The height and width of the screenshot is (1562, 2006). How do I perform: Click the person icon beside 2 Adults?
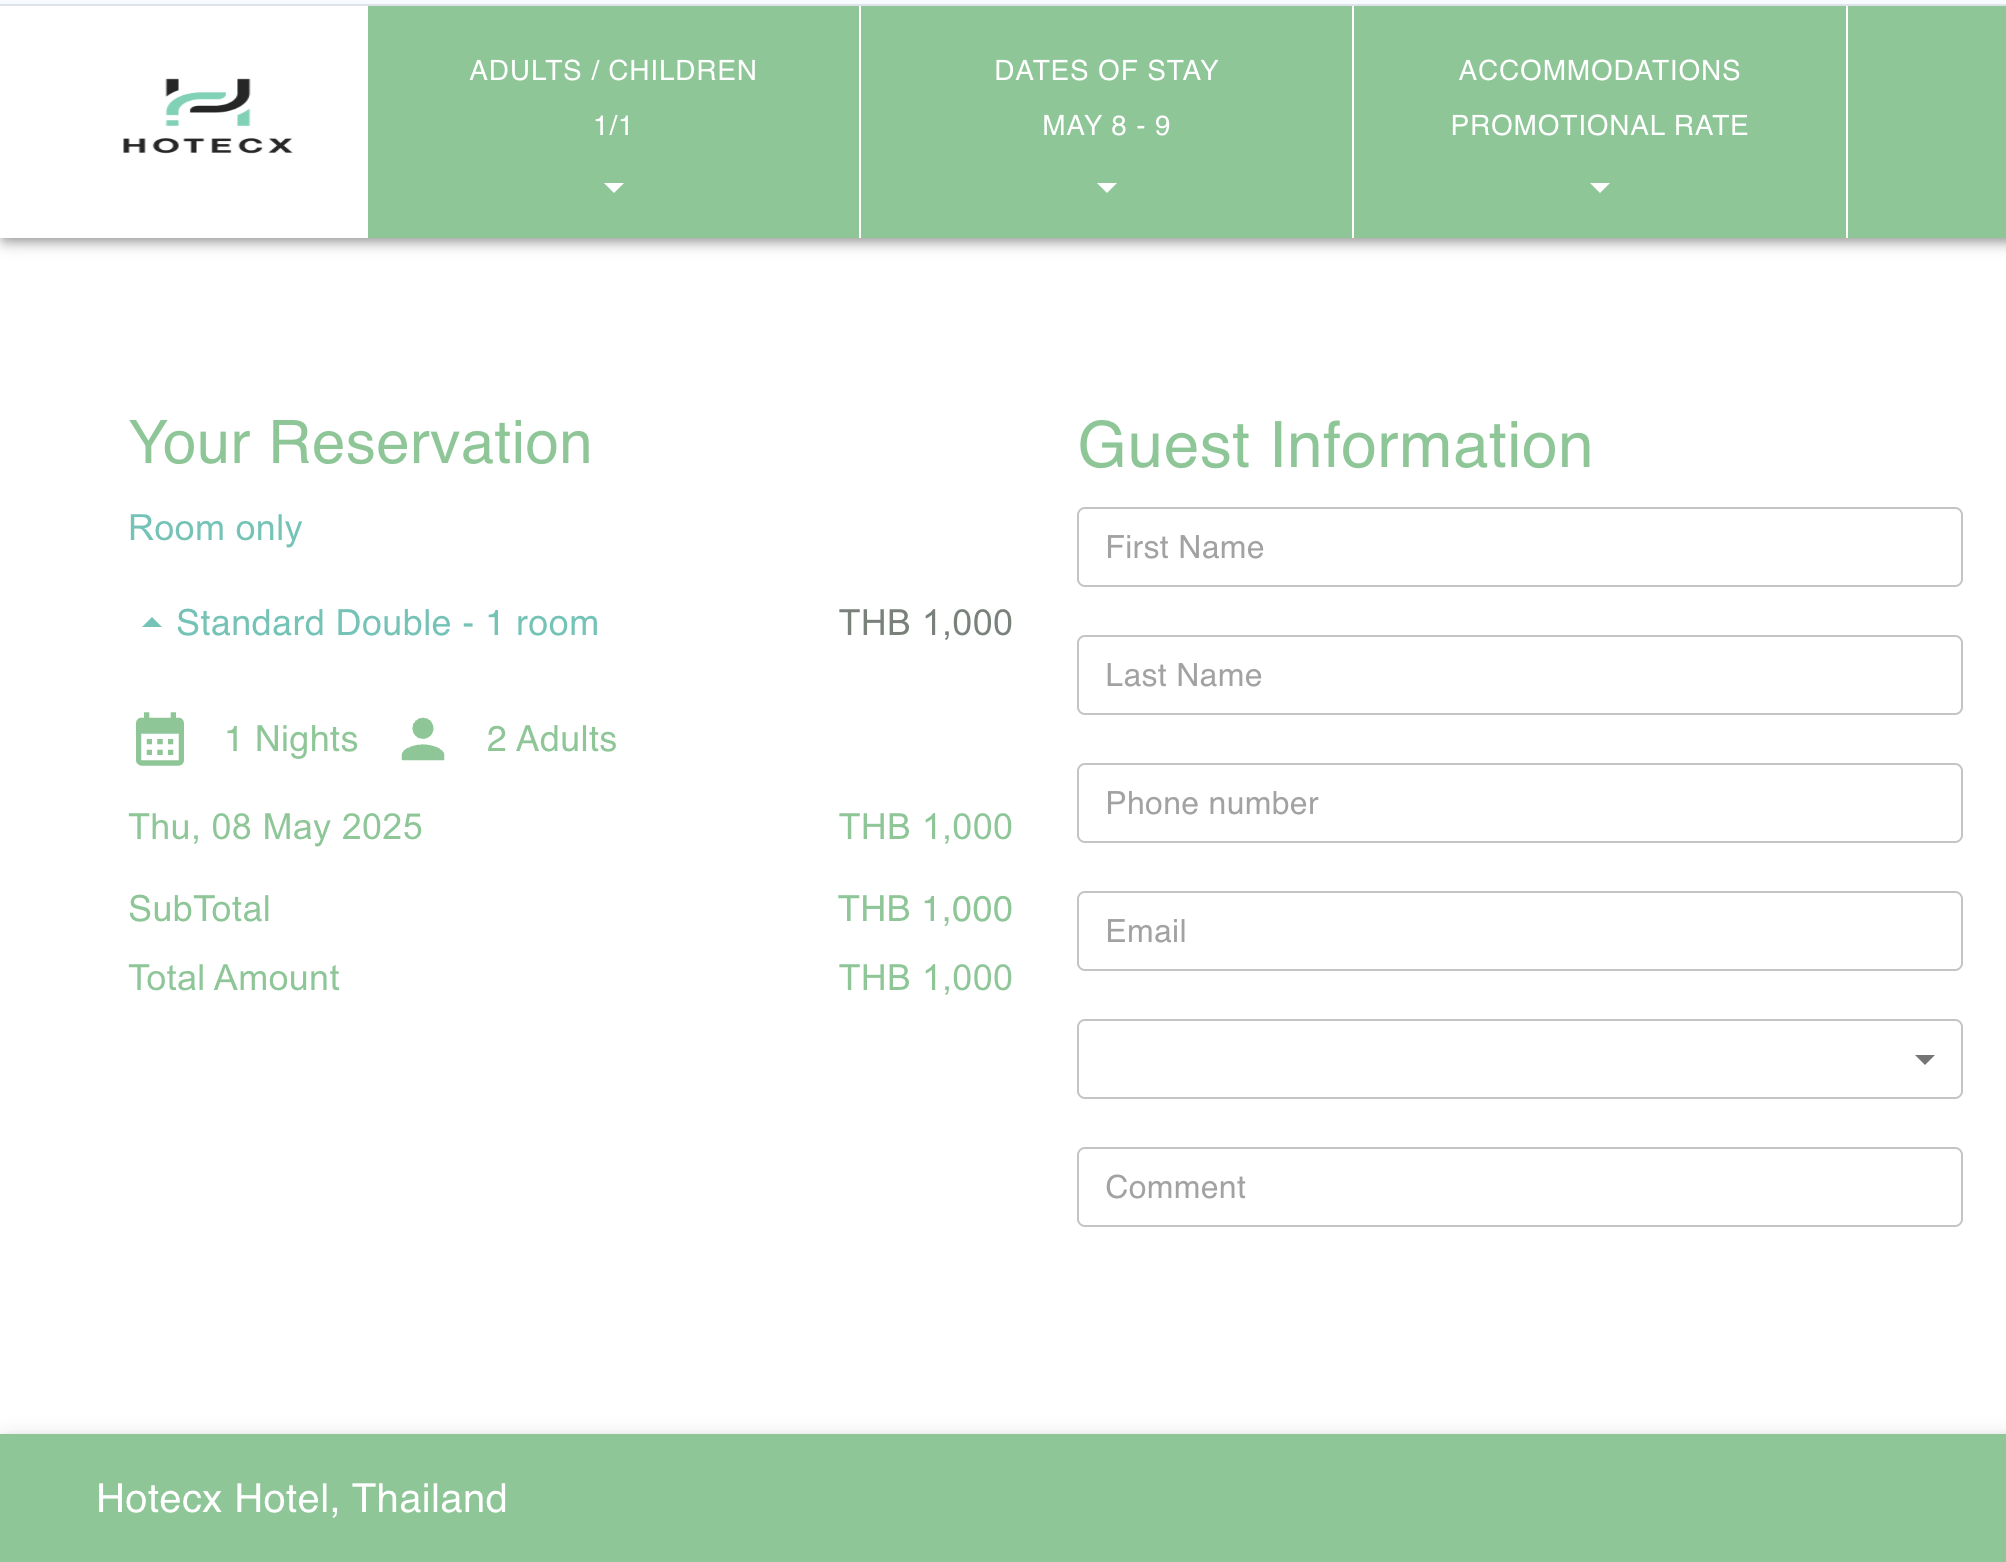click(x=423, y=739)
